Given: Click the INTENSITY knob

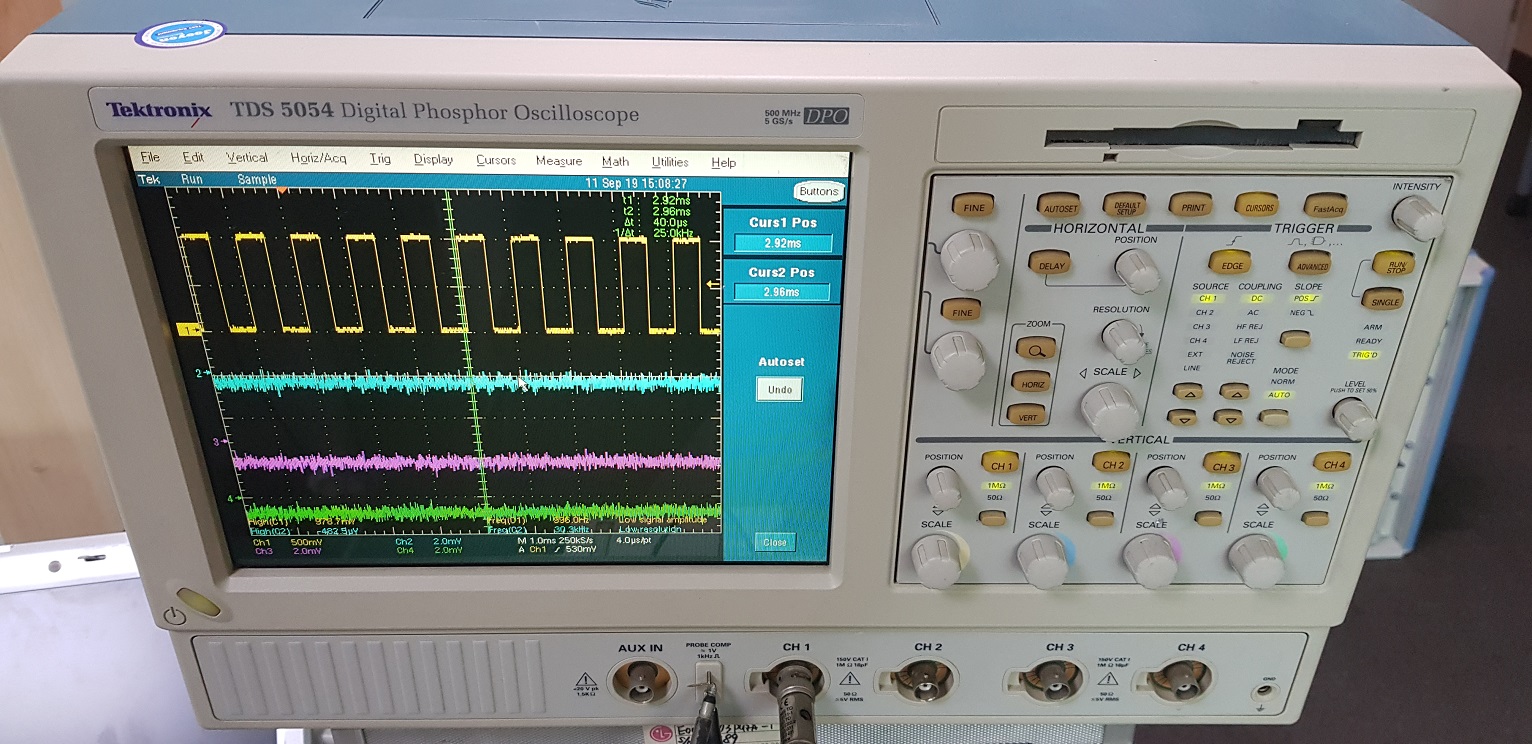Looking at the screenshot, I should coord(1418,218).
